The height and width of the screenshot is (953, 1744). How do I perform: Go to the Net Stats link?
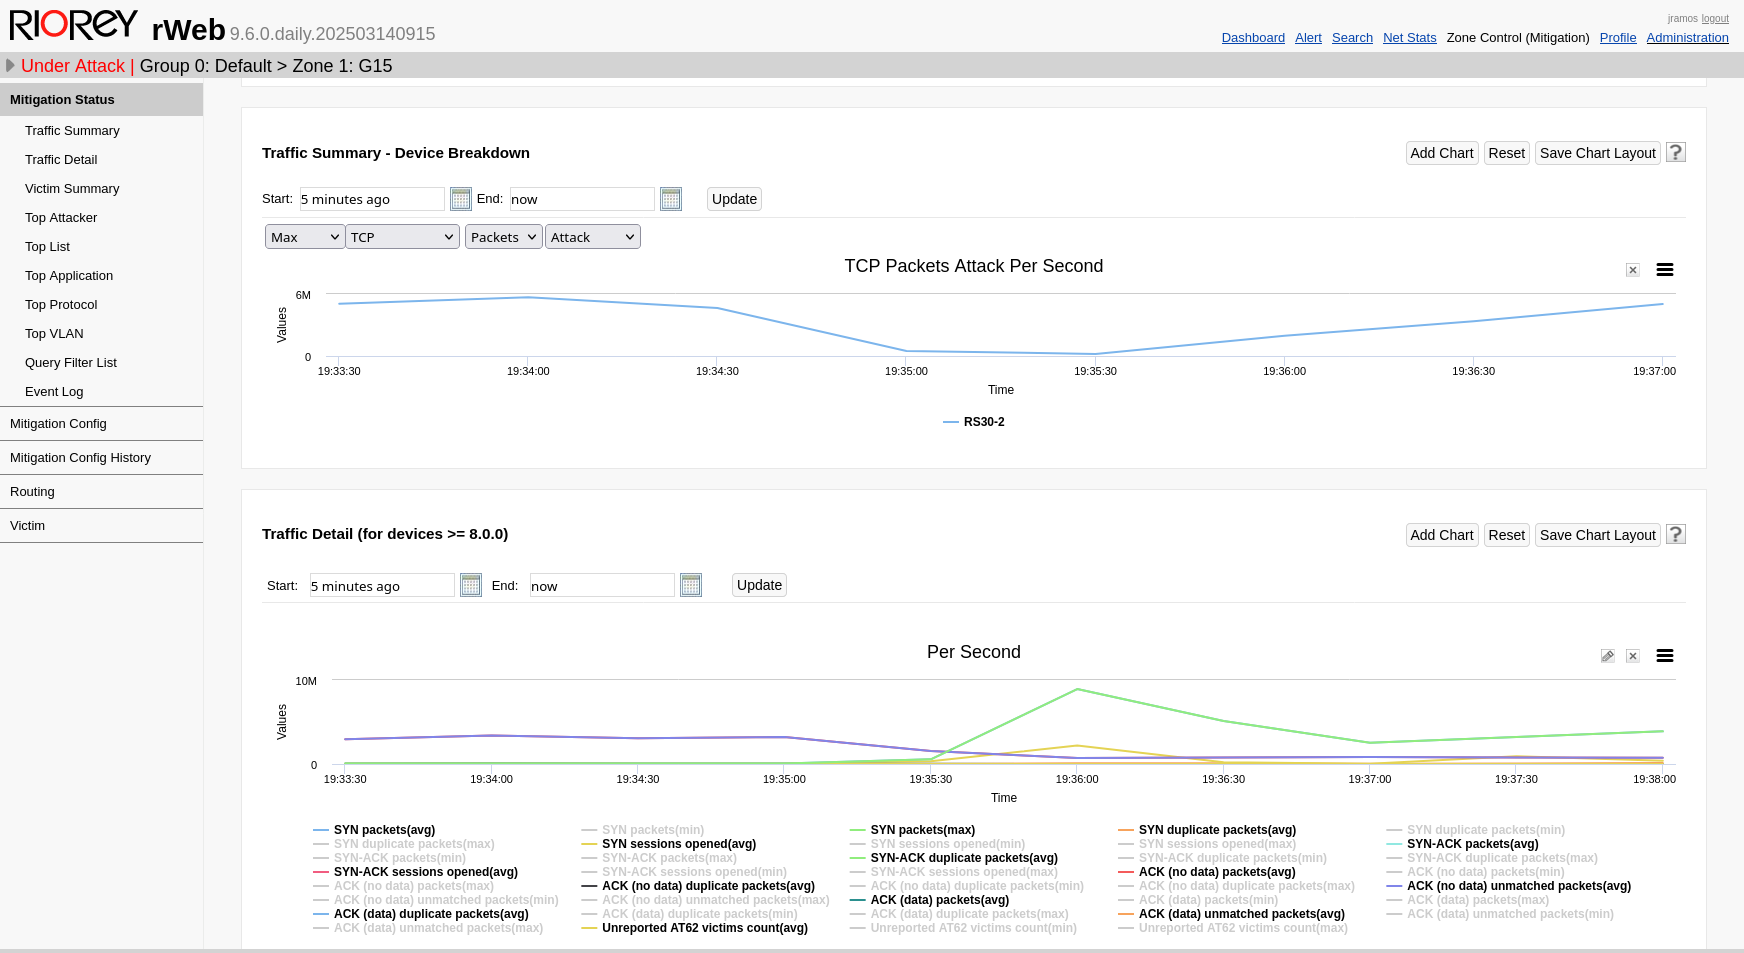1409,38
